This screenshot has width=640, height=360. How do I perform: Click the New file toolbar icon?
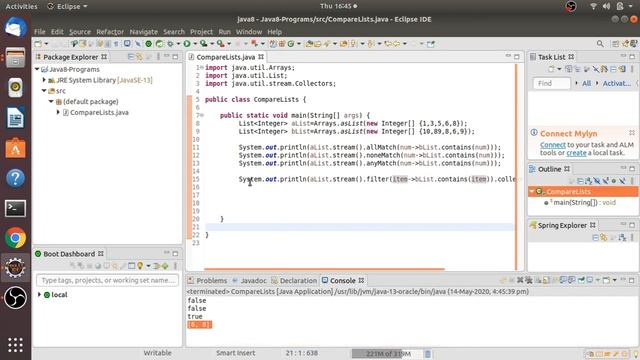38,44
